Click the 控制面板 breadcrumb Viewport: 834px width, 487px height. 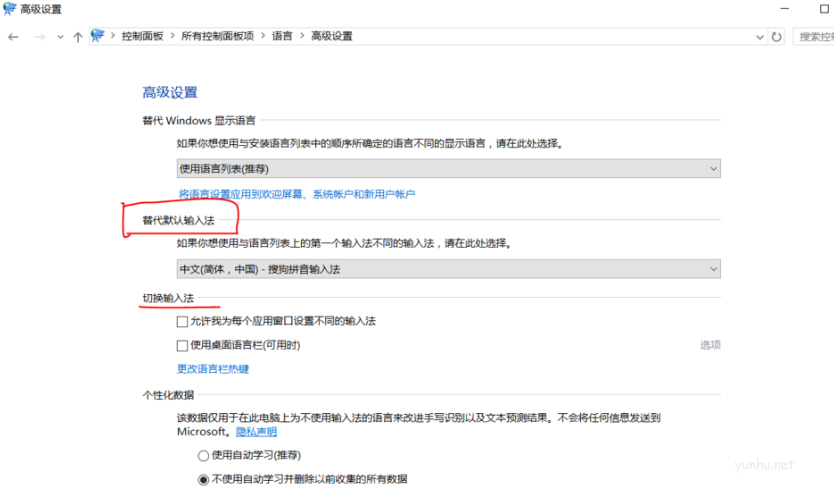pos(142,36)
